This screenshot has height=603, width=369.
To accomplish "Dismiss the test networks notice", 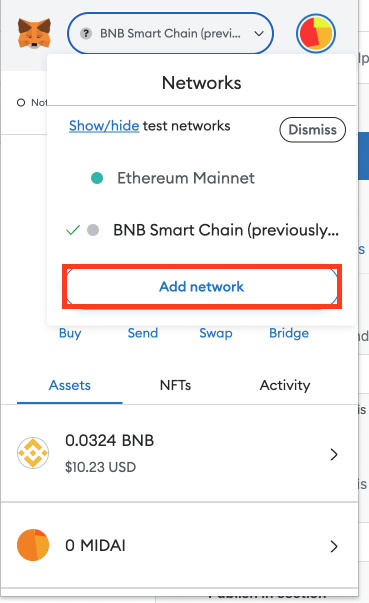I will click(x=312, y=130).
